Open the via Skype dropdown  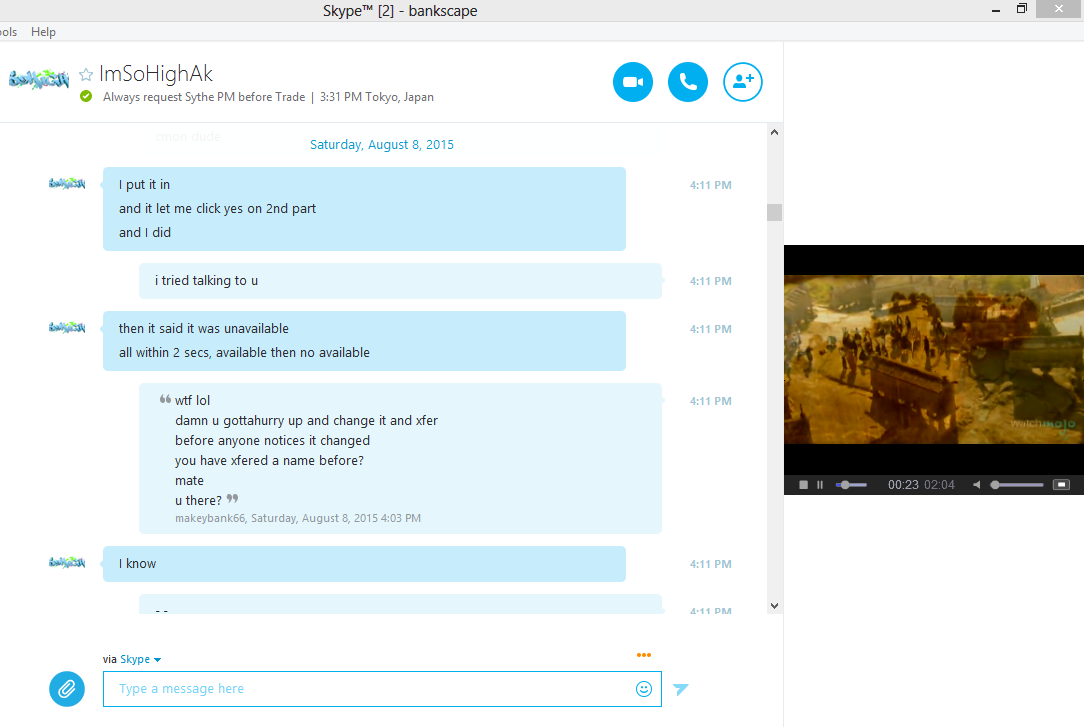click(x=141, y=659)
